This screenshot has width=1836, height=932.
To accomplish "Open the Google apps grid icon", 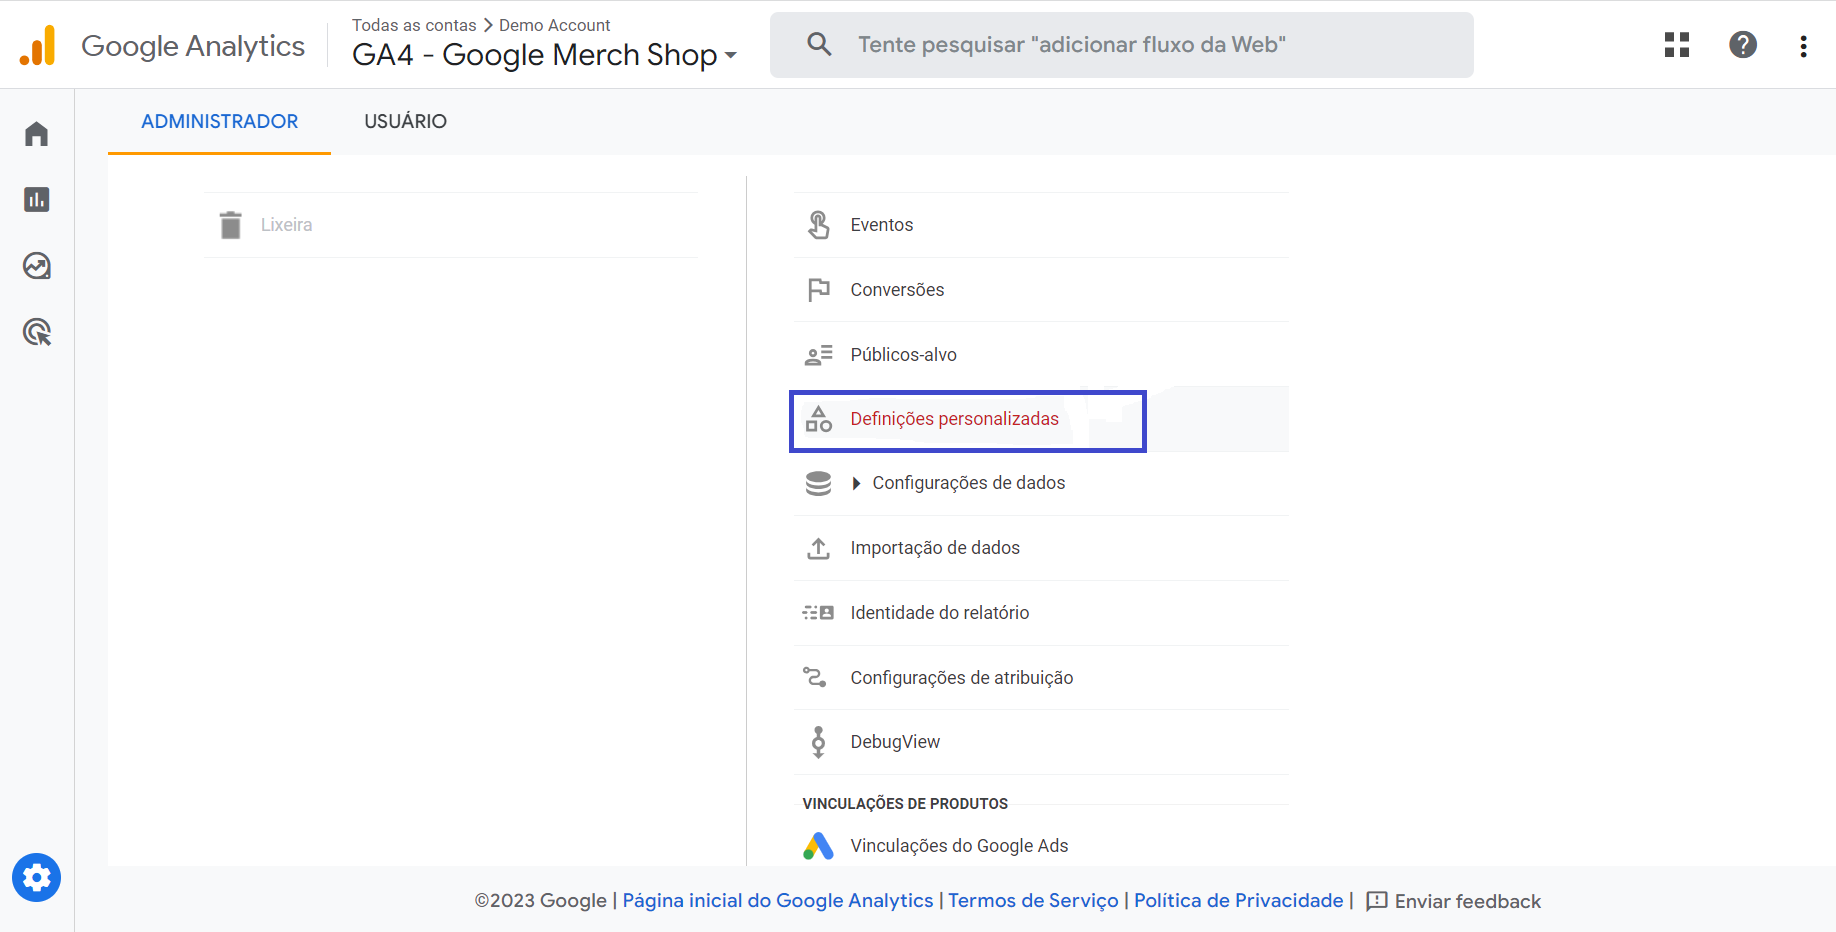I will [1677, 45].
